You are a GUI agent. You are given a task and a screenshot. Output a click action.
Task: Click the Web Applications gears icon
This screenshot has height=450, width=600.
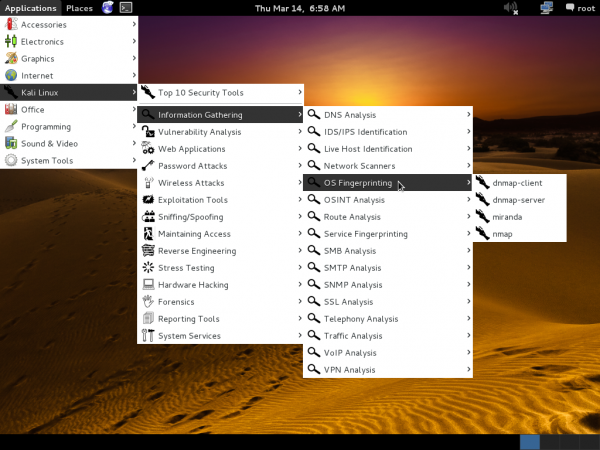148,148
